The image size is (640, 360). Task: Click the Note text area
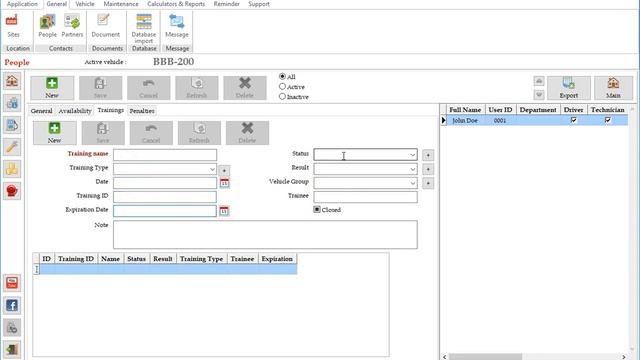coord(265,235)
